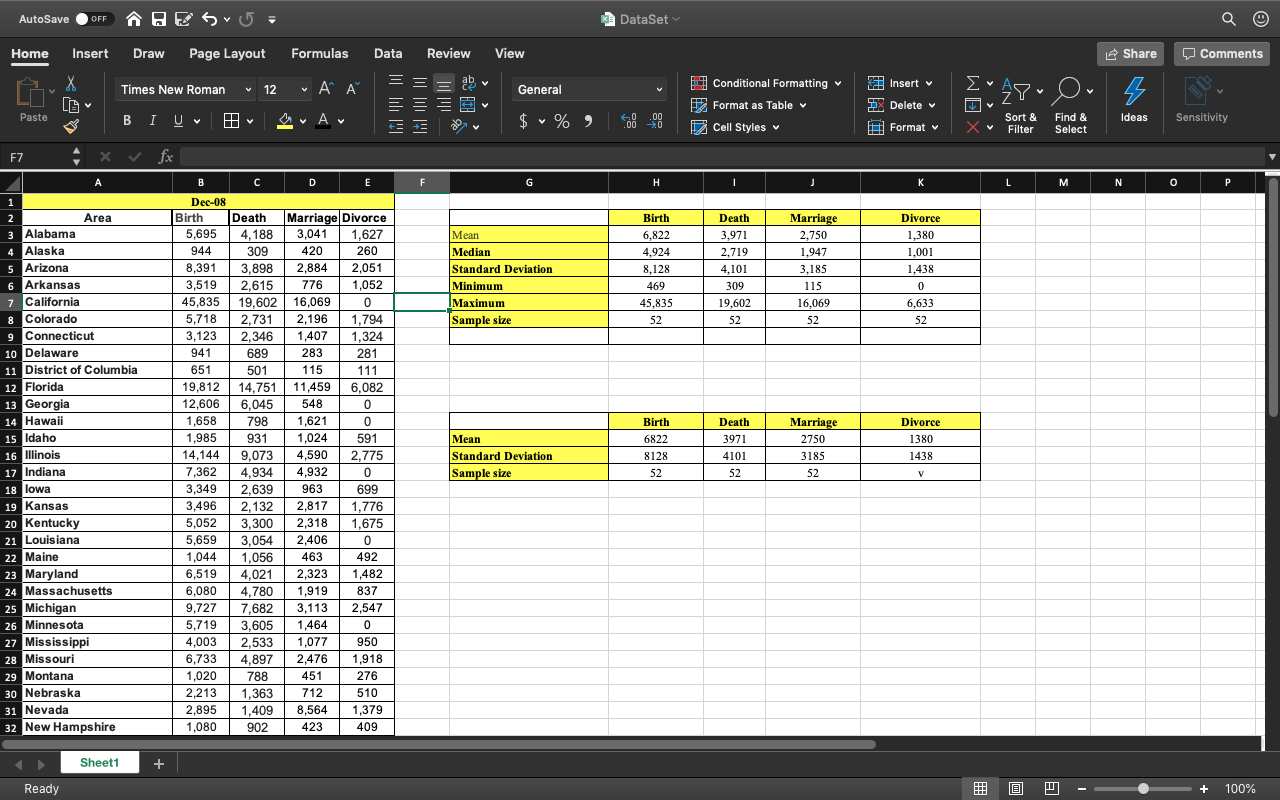Select the Format Painter brush icon
The image size is (1280, 800).
pos(71,127)
